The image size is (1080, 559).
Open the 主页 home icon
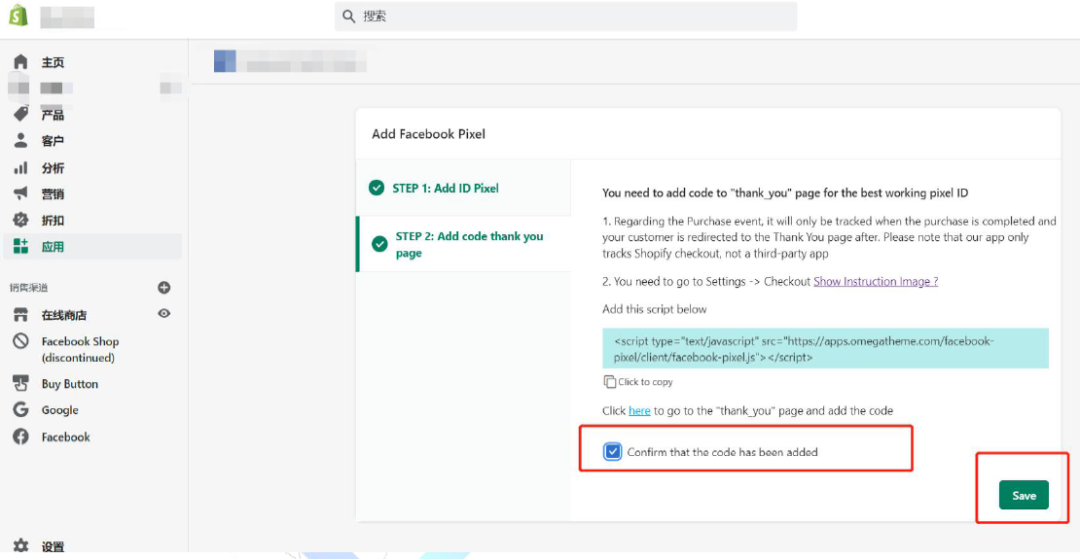point(20,62)
